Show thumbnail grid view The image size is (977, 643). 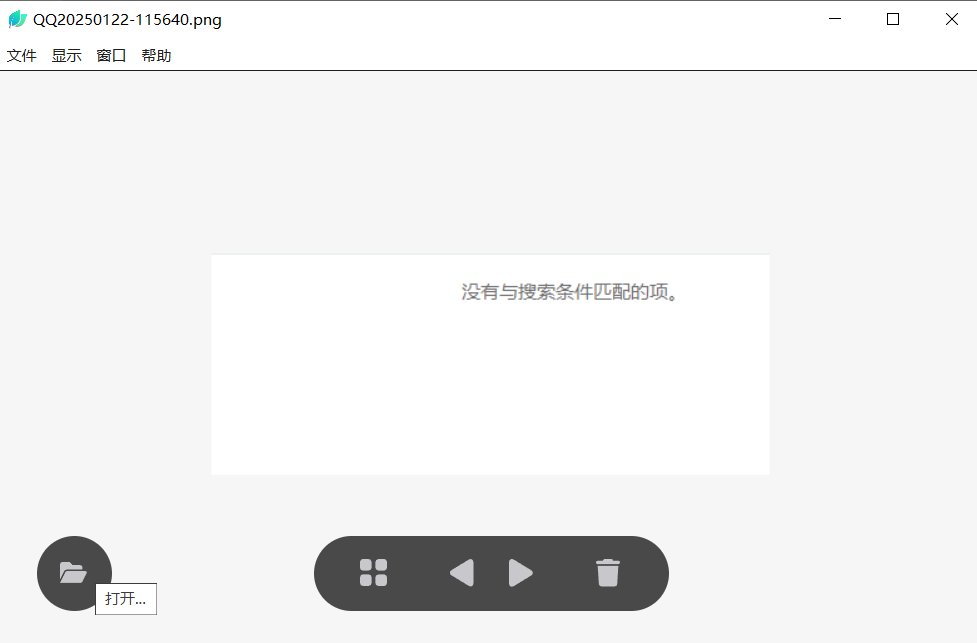click(x=373, y=573)
